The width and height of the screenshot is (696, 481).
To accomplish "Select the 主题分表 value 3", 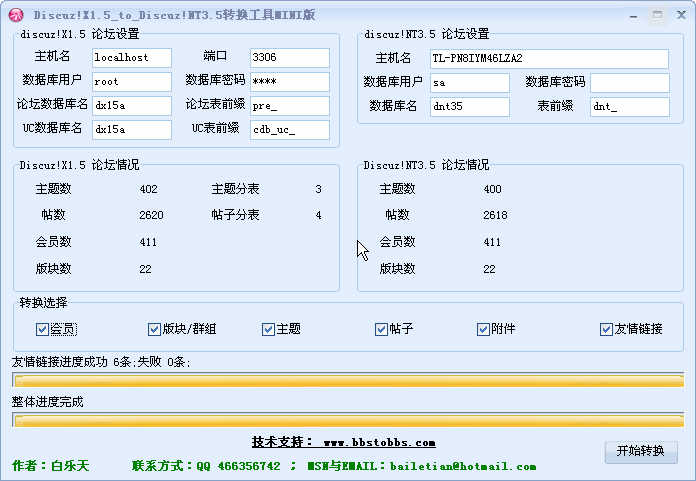I will pos(318,189).
